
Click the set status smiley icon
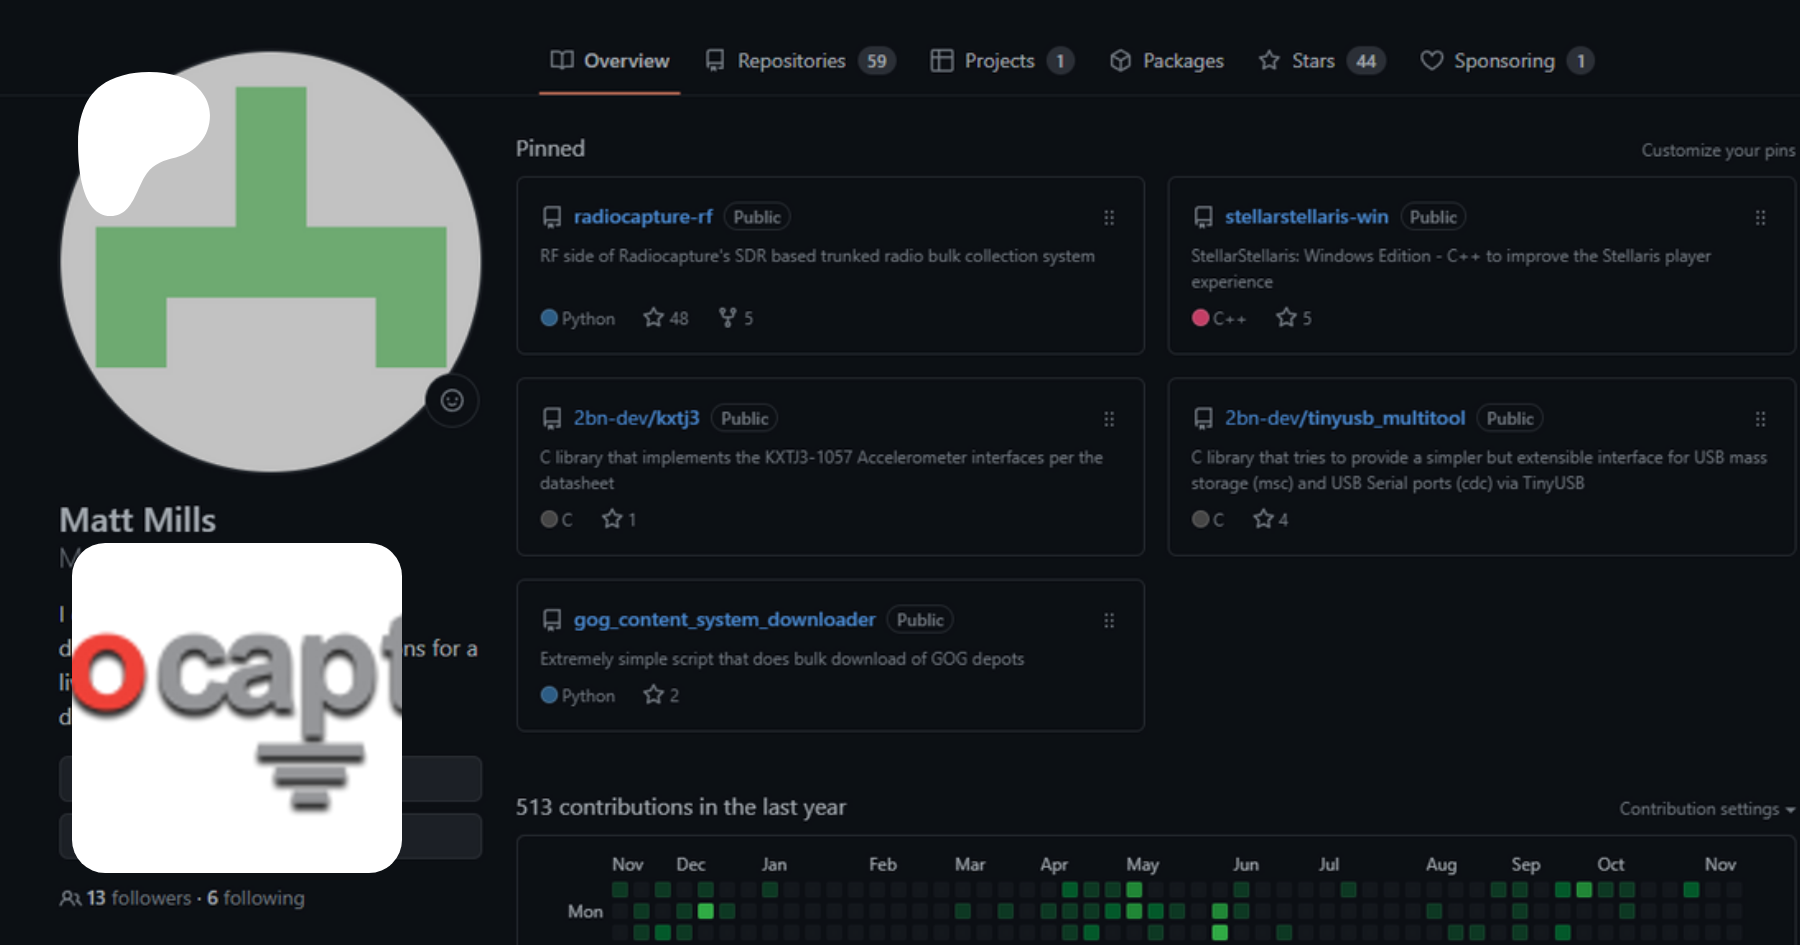tap(452, 401)
